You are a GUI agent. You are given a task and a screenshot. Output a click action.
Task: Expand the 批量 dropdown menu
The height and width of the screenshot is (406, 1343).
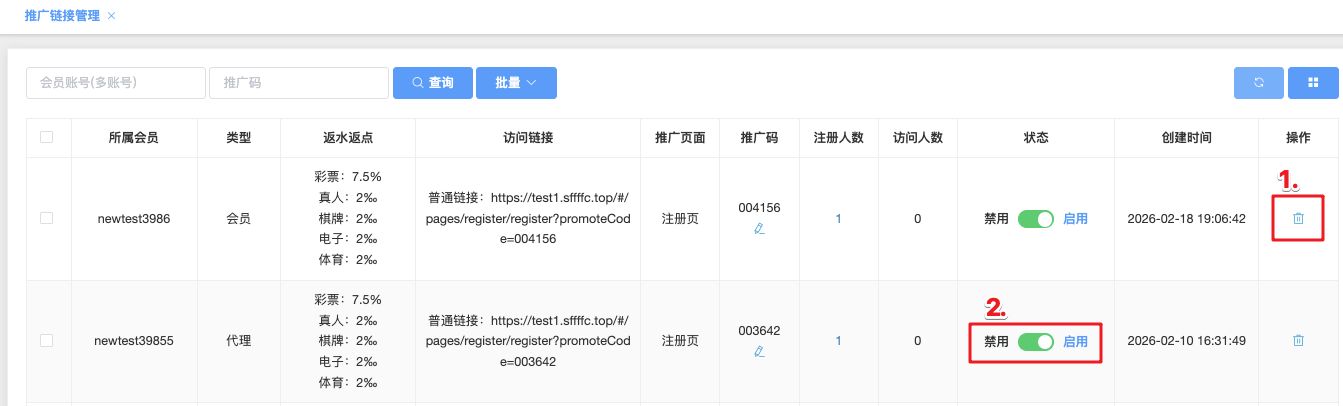click(516, 83)
